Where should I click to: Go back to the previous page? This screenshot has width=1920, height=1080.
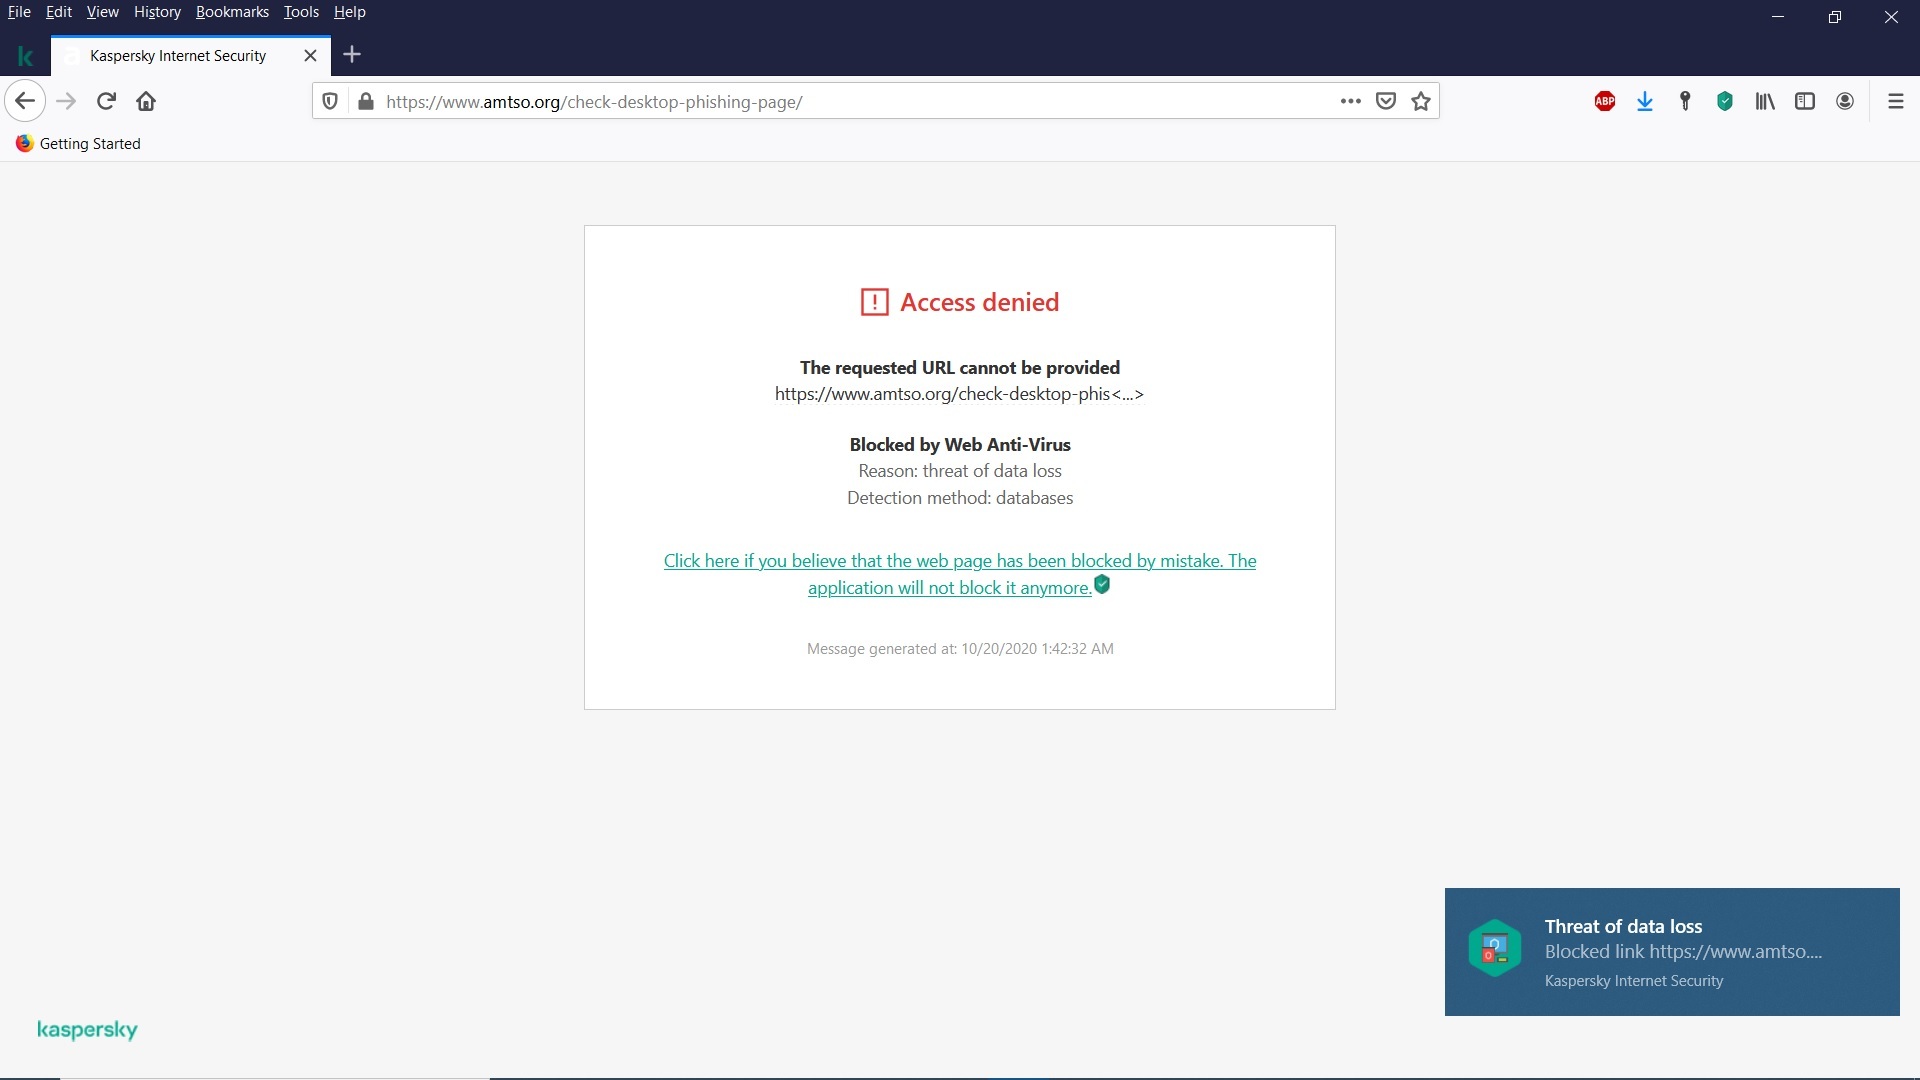click(25, 101)
